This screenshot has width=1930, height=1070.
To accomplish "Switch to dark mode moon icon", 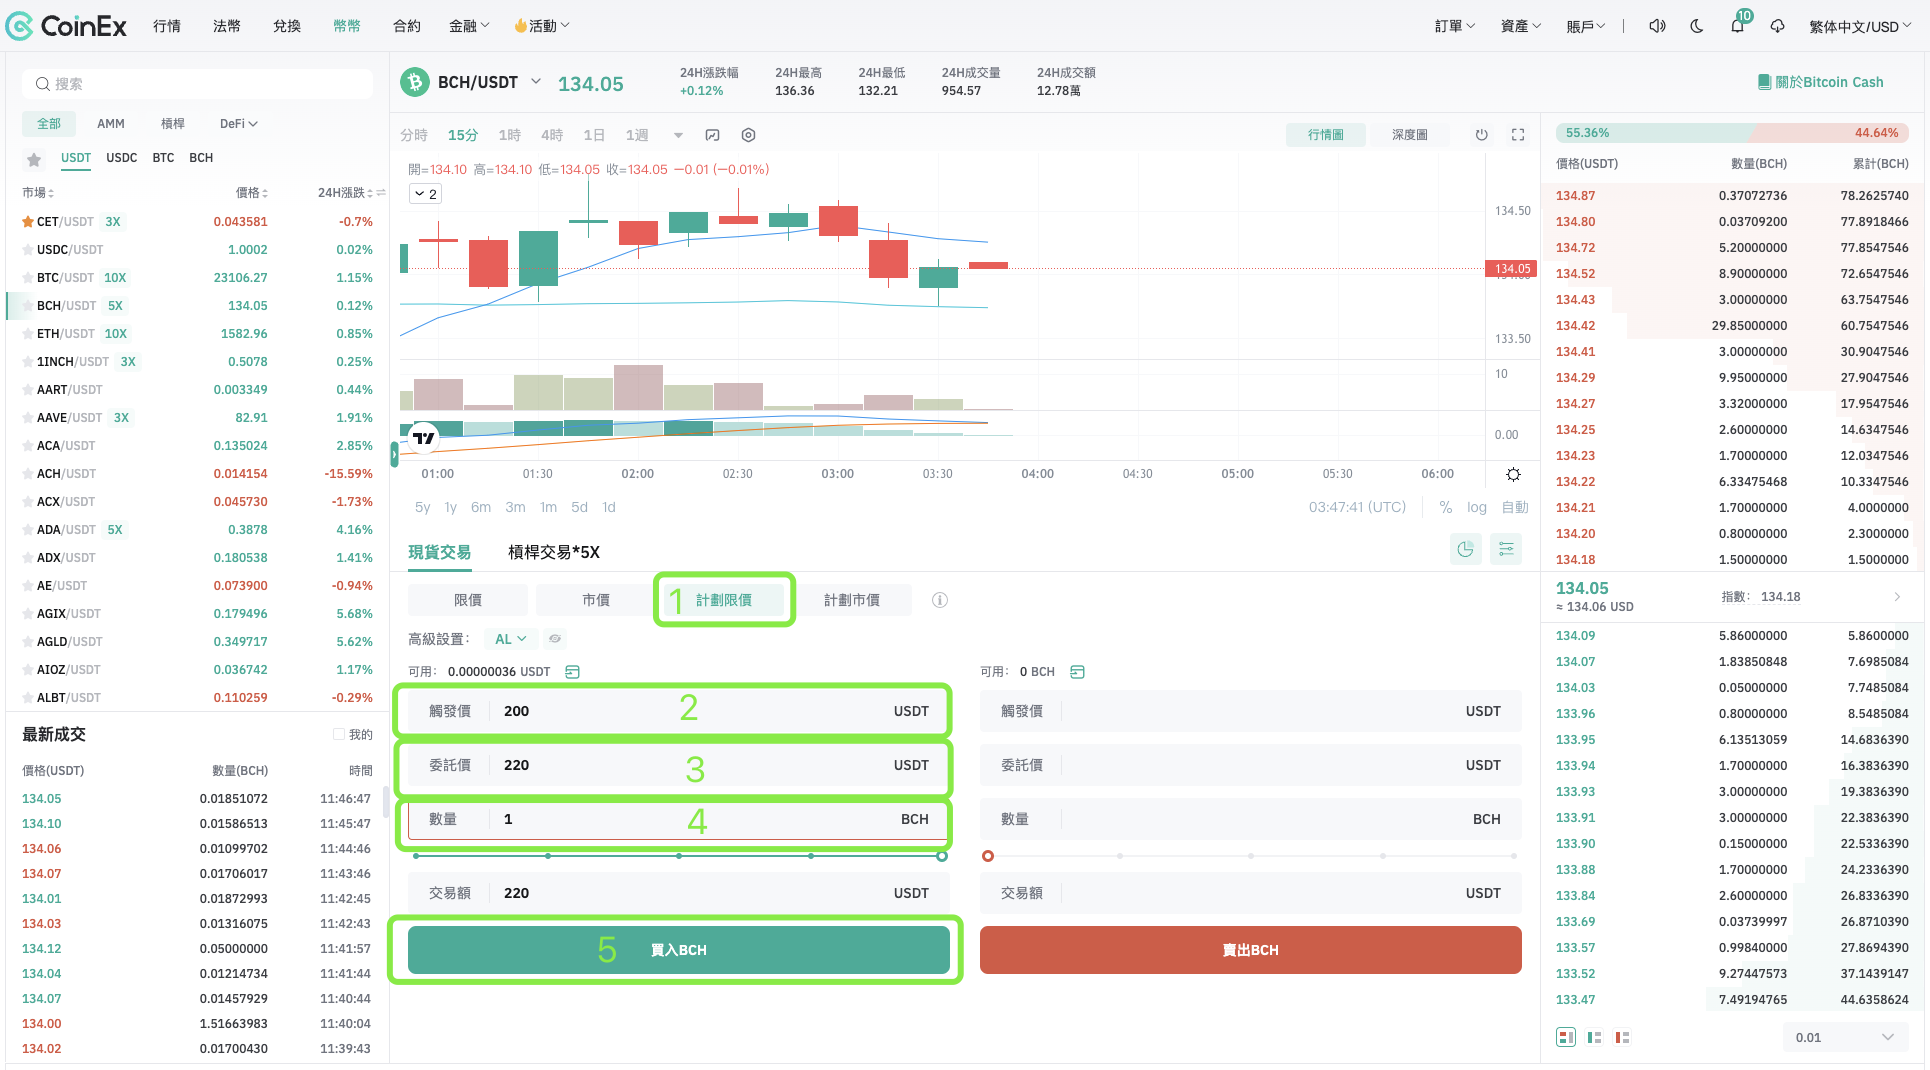I will (1697, 26).
